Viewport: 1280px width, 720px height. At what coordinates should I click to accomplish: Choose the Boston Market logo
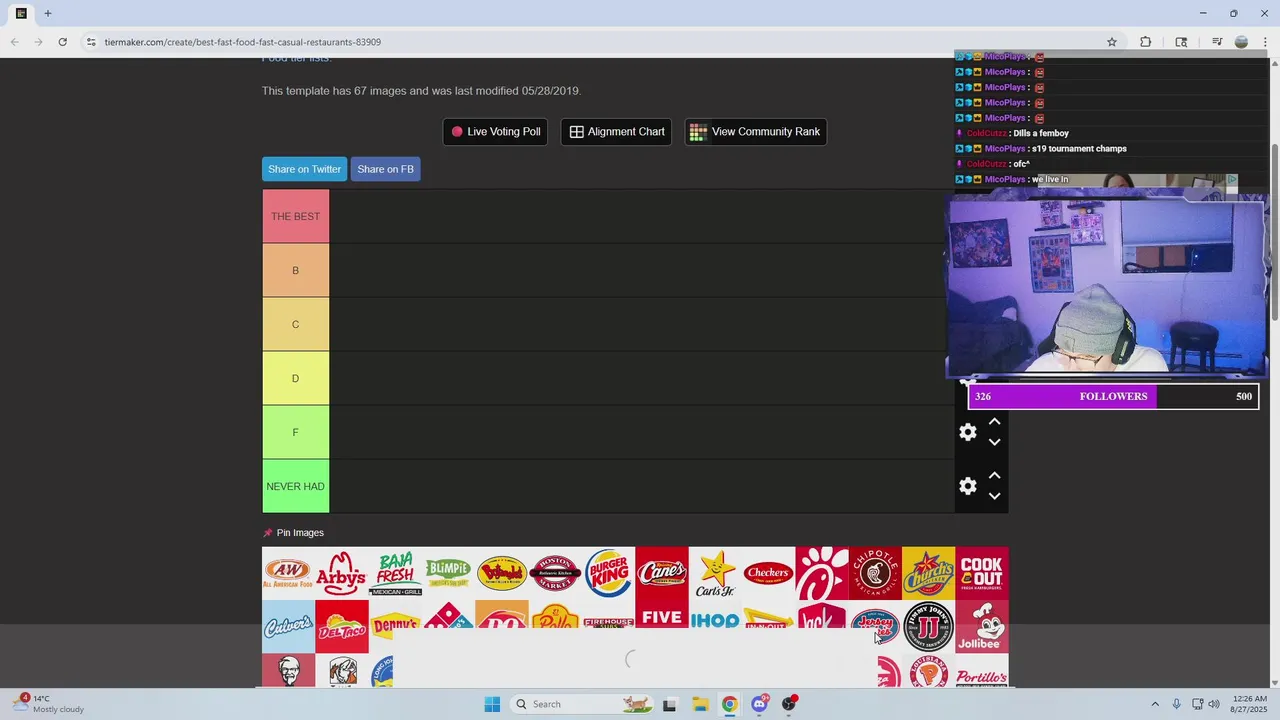(x=555, y=573)
